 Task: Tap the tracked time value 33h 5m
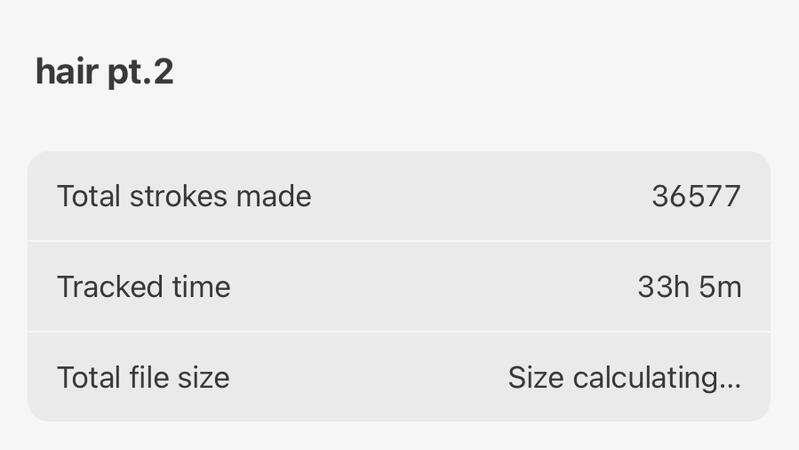689,287
